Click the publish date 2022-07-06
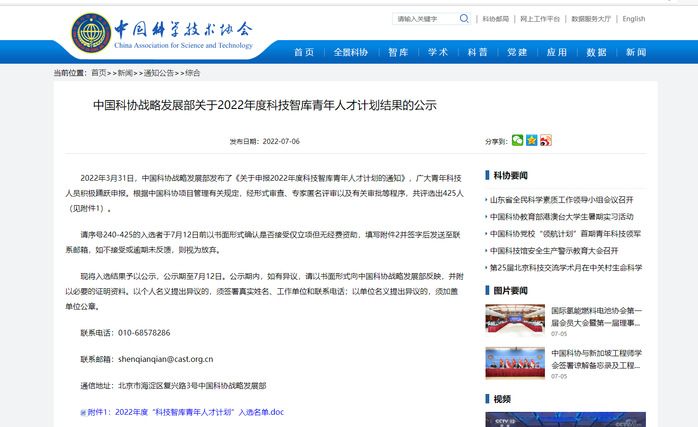The height and width of the screenshot is (427, 698). point(281,142)
